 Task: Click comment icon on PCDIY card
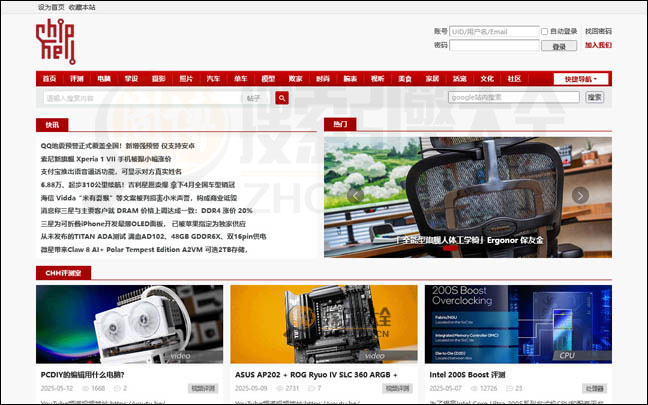(x=117, y=388)
